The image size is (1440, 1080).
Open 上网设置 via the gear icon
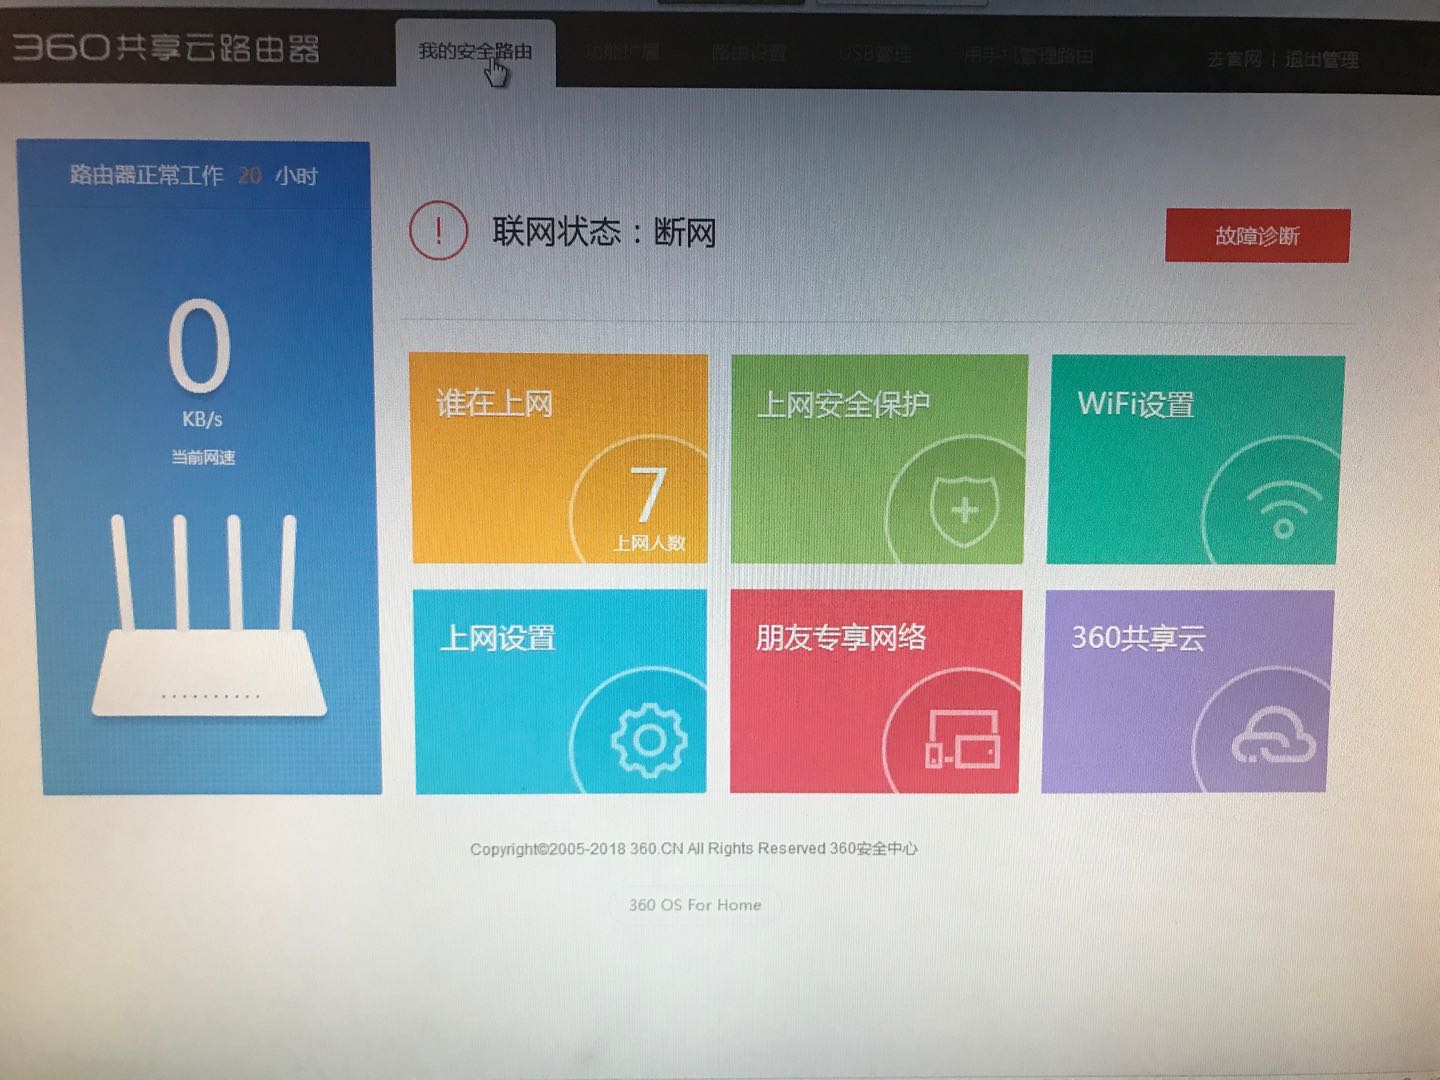(648, 740)
